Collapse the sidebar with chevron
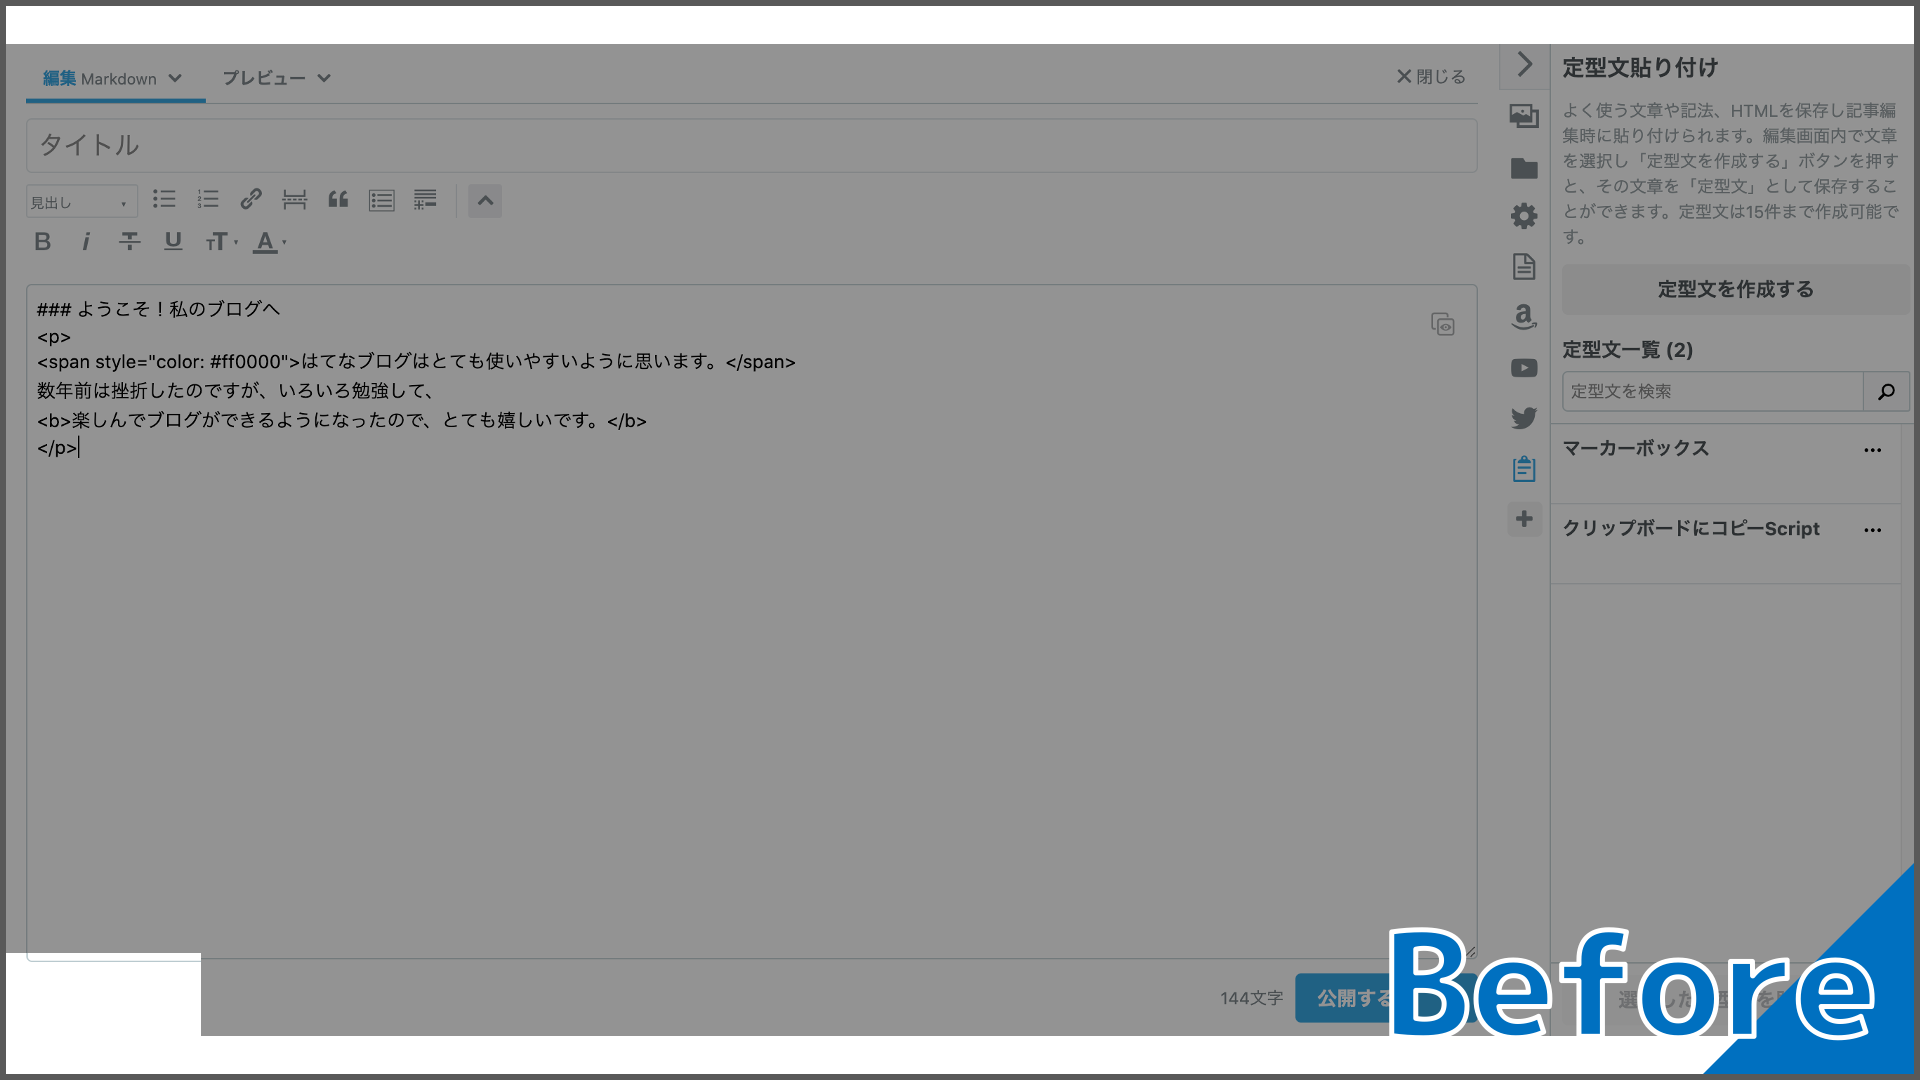 coord(1524,65)
